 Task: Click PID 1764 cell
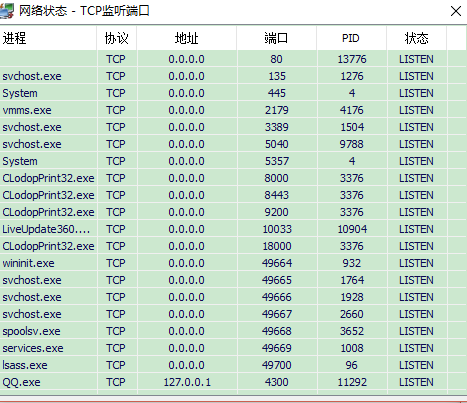tap(352, 280)
